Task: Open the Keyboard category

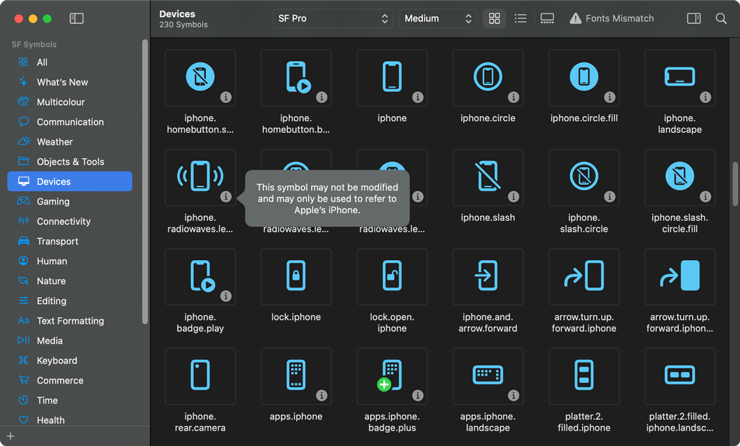Action: click(x=70, y=360)
